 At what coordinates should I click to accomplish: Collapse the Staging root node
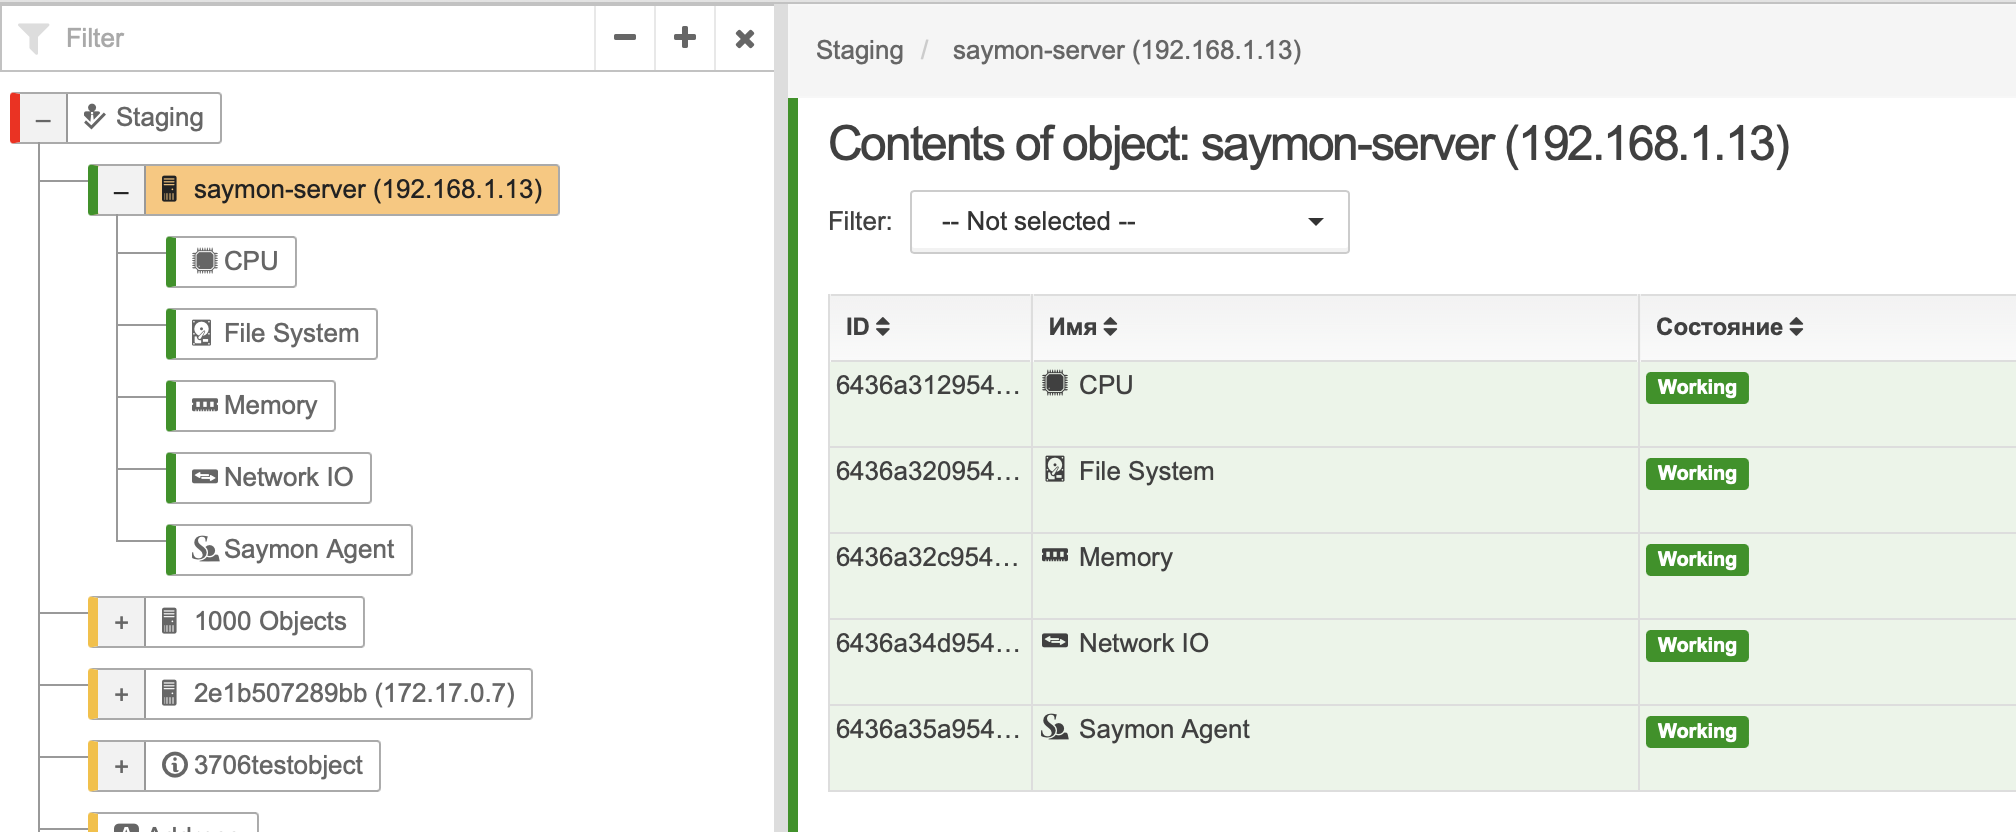[43, 118]
